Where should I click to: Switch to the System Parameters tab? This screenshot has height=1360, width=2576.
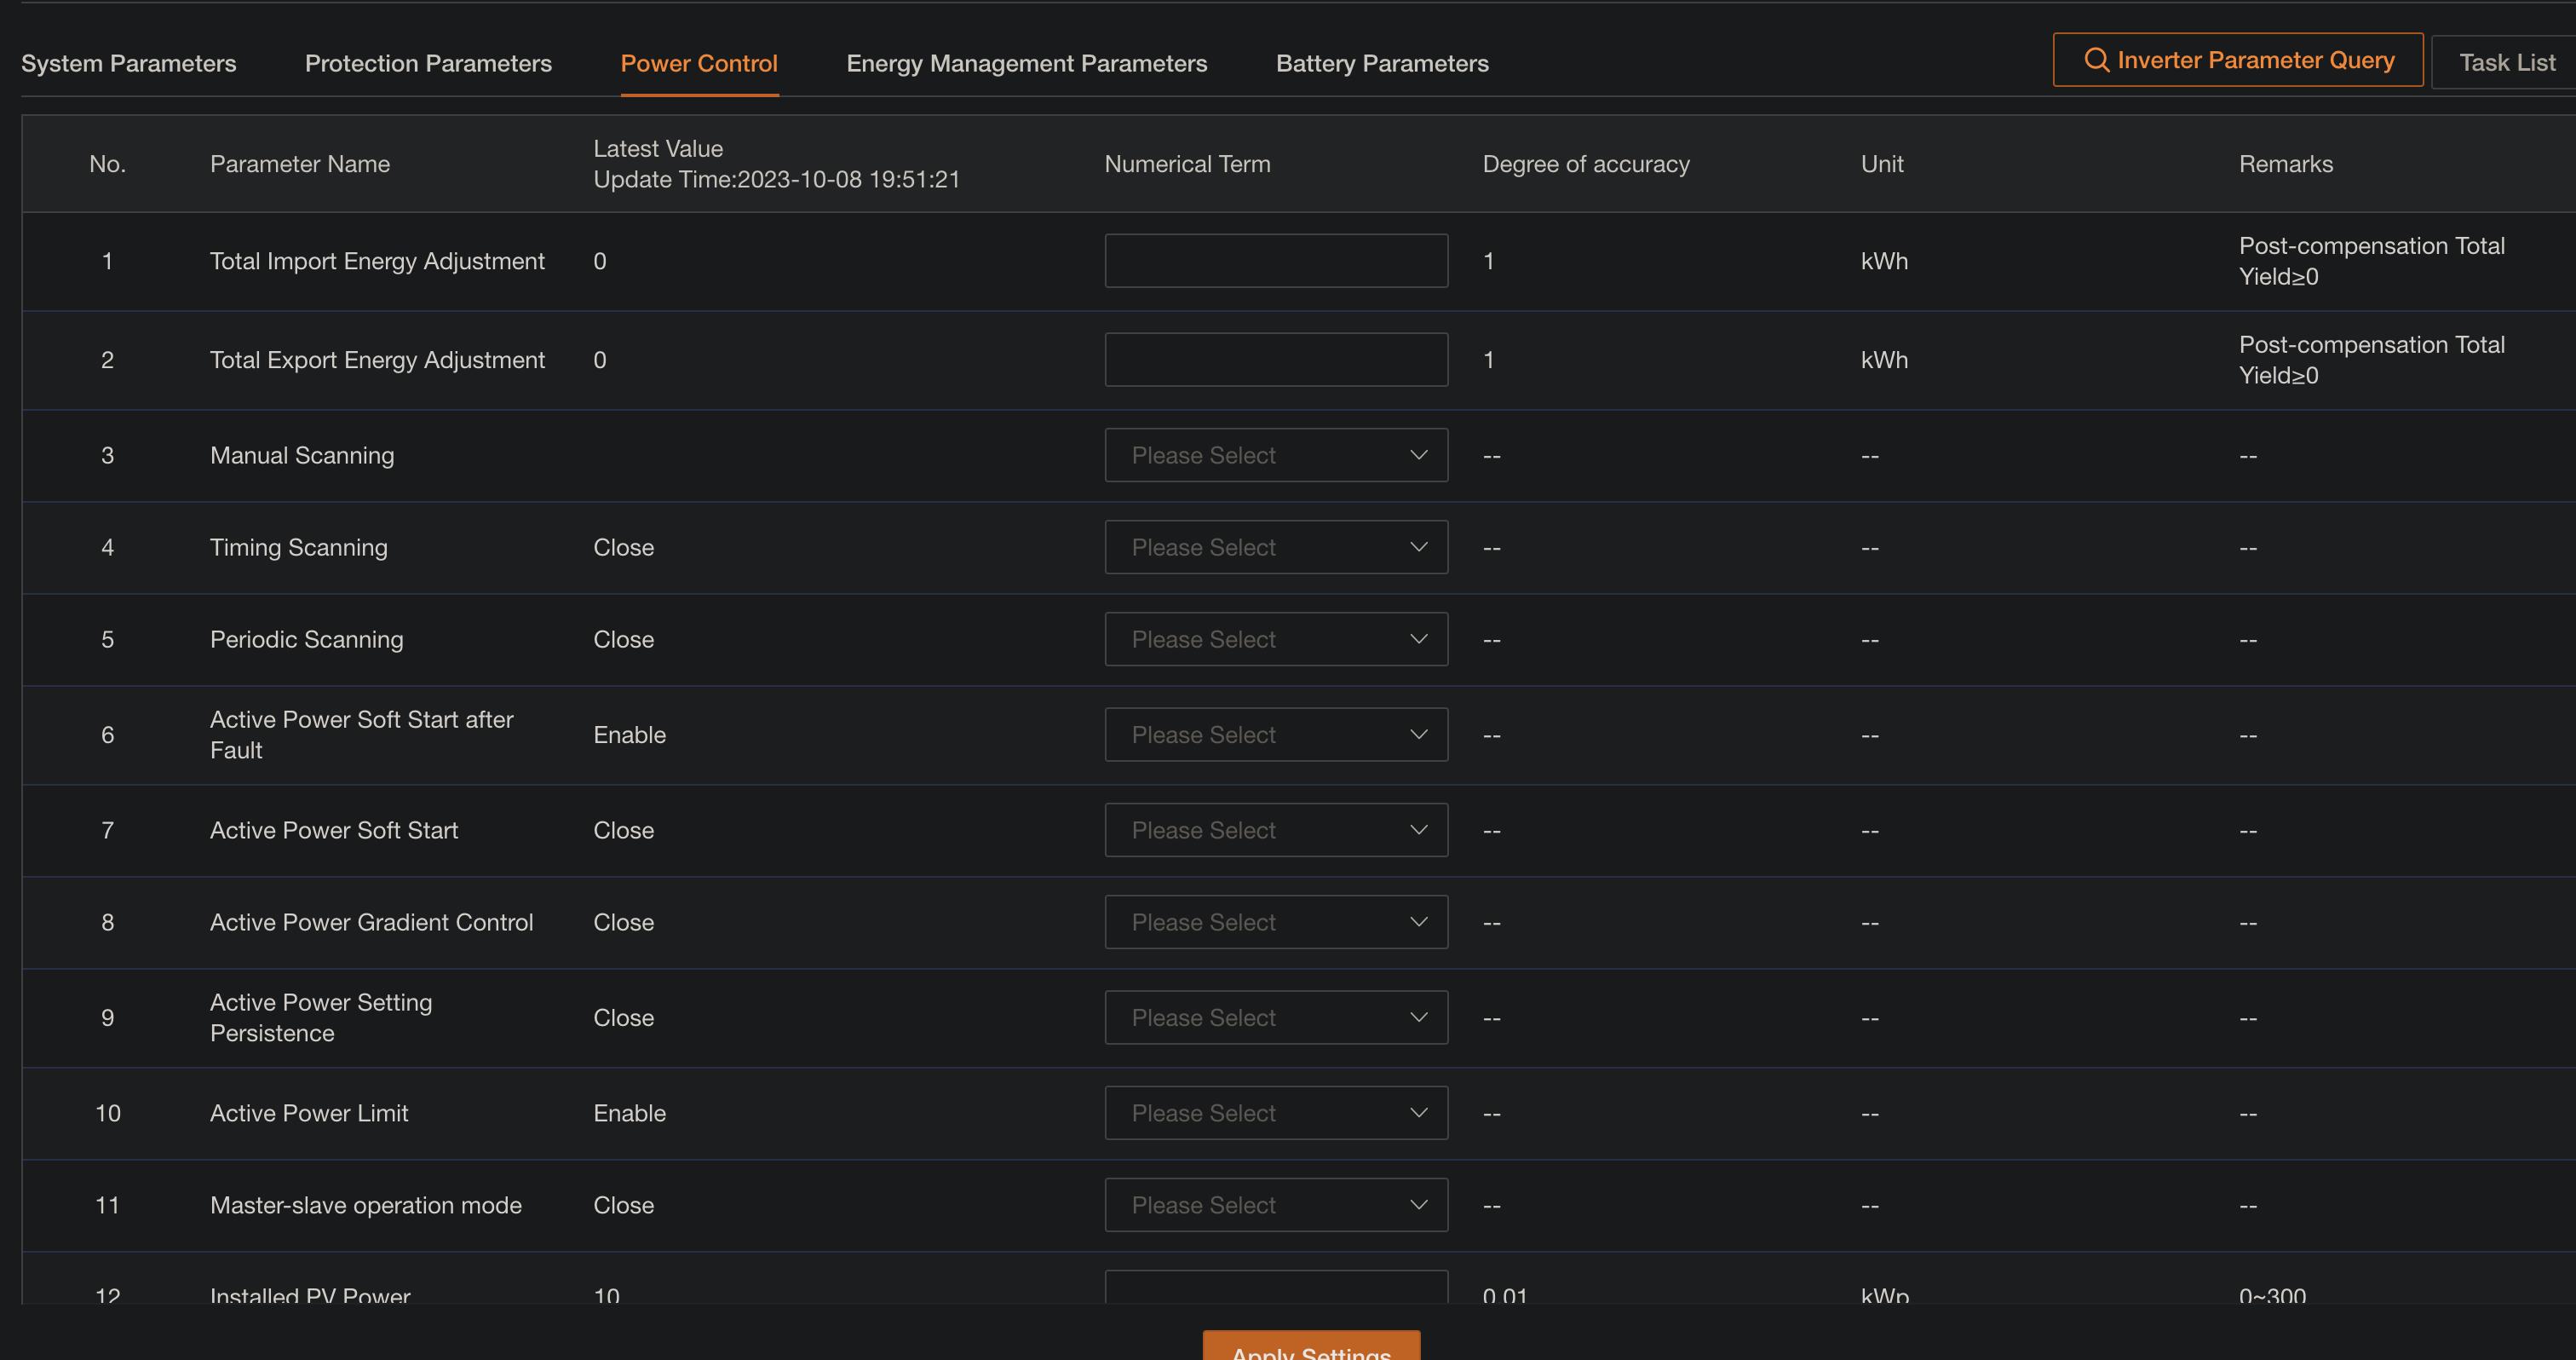(x=128, y=62)
